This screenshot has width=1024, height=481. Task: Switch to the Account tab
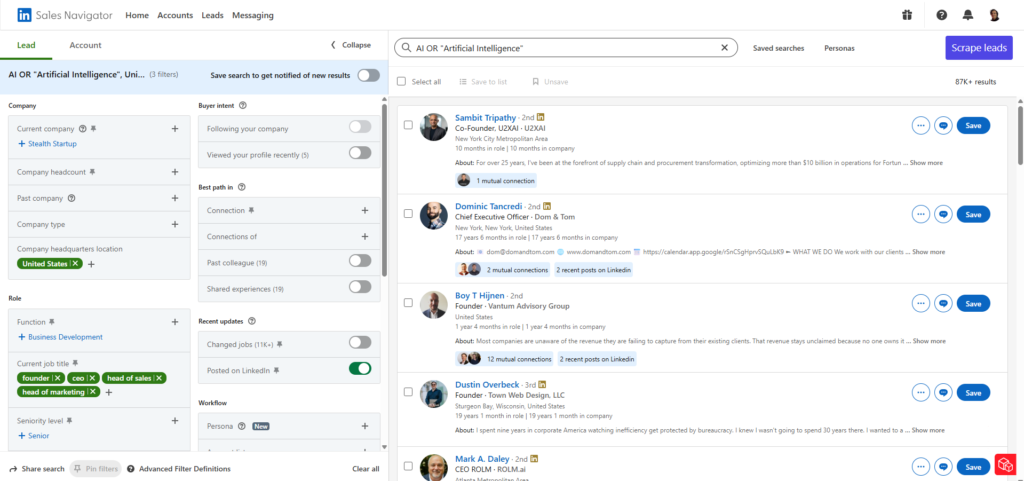[x=86, y=45]
